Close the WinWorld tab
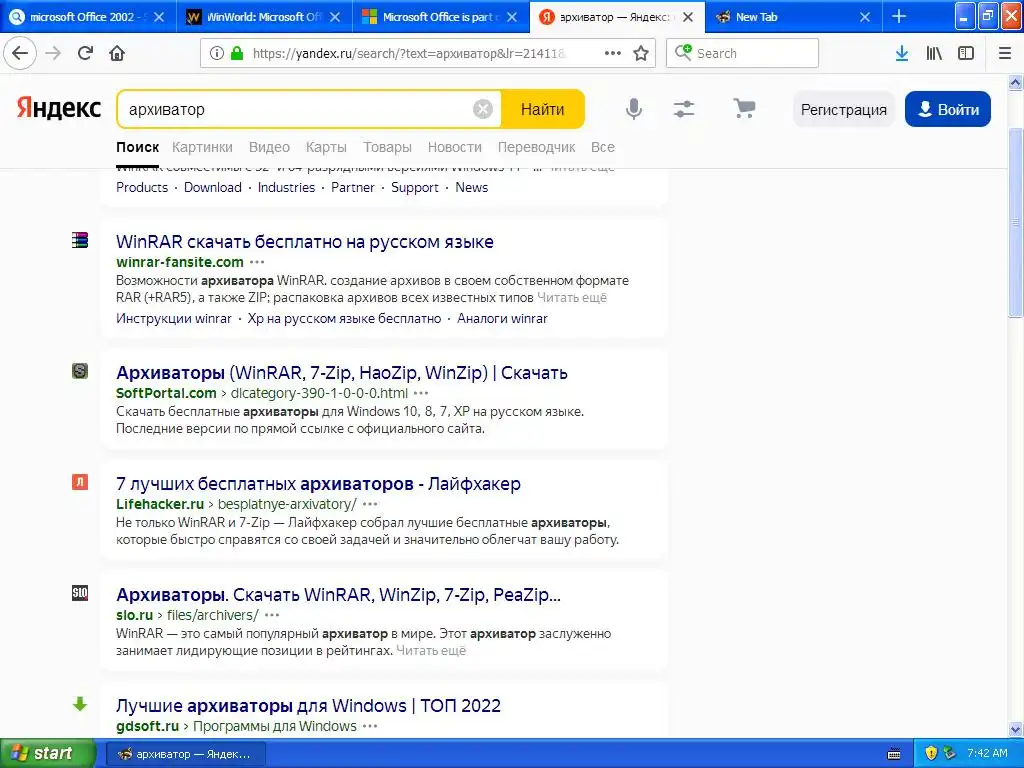Image resolution: width=1024 pixels, height=768 pixels. (x=335, y=17)
